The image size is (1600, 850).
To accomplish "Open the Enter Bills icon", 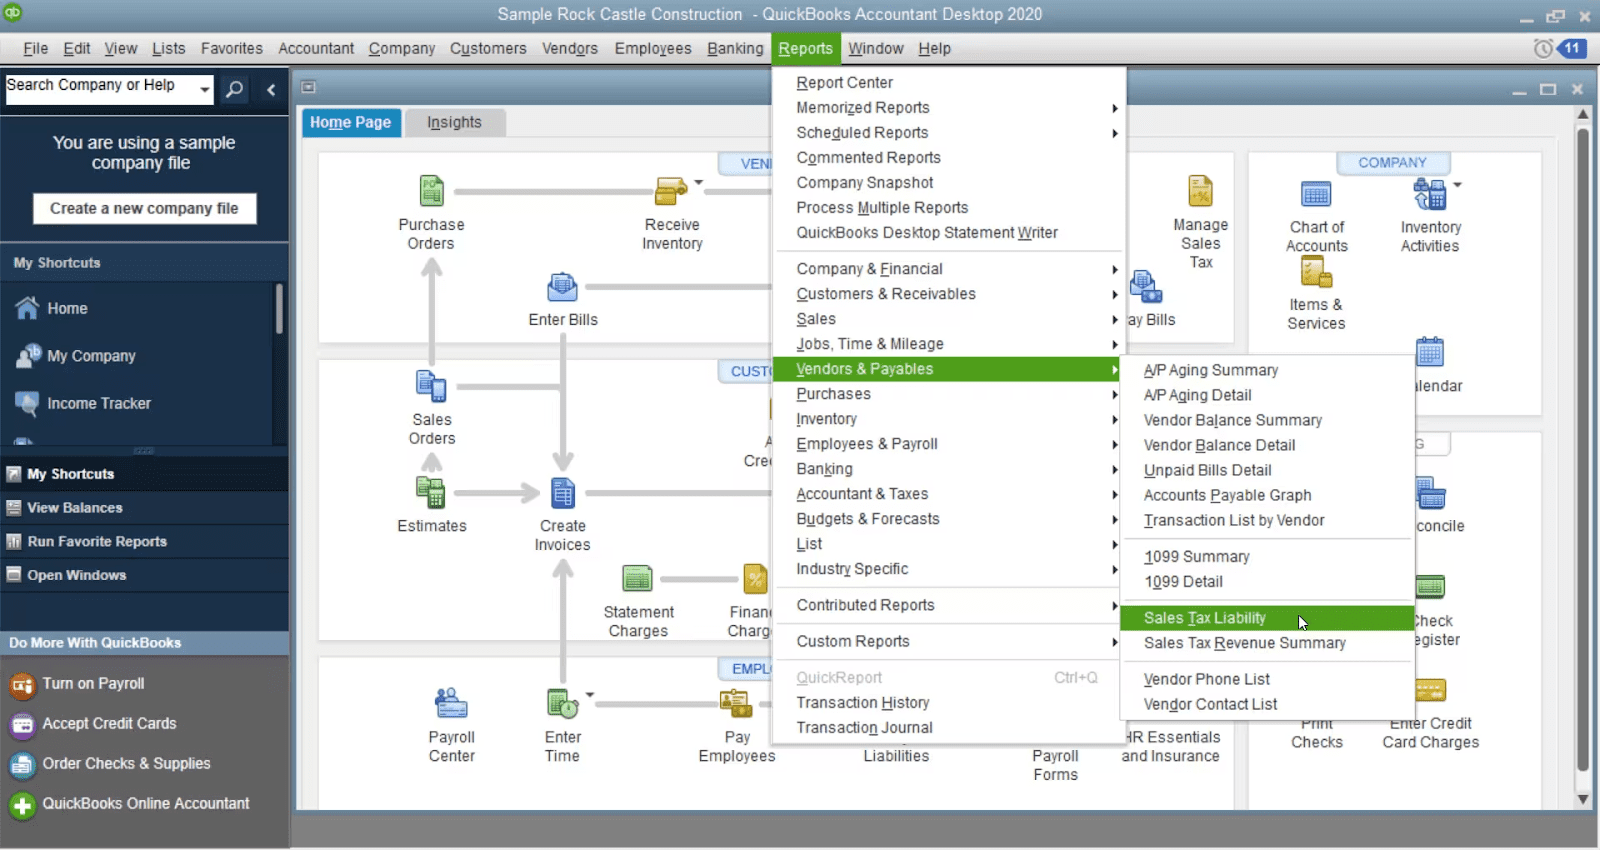I will (x=562, y=288).
